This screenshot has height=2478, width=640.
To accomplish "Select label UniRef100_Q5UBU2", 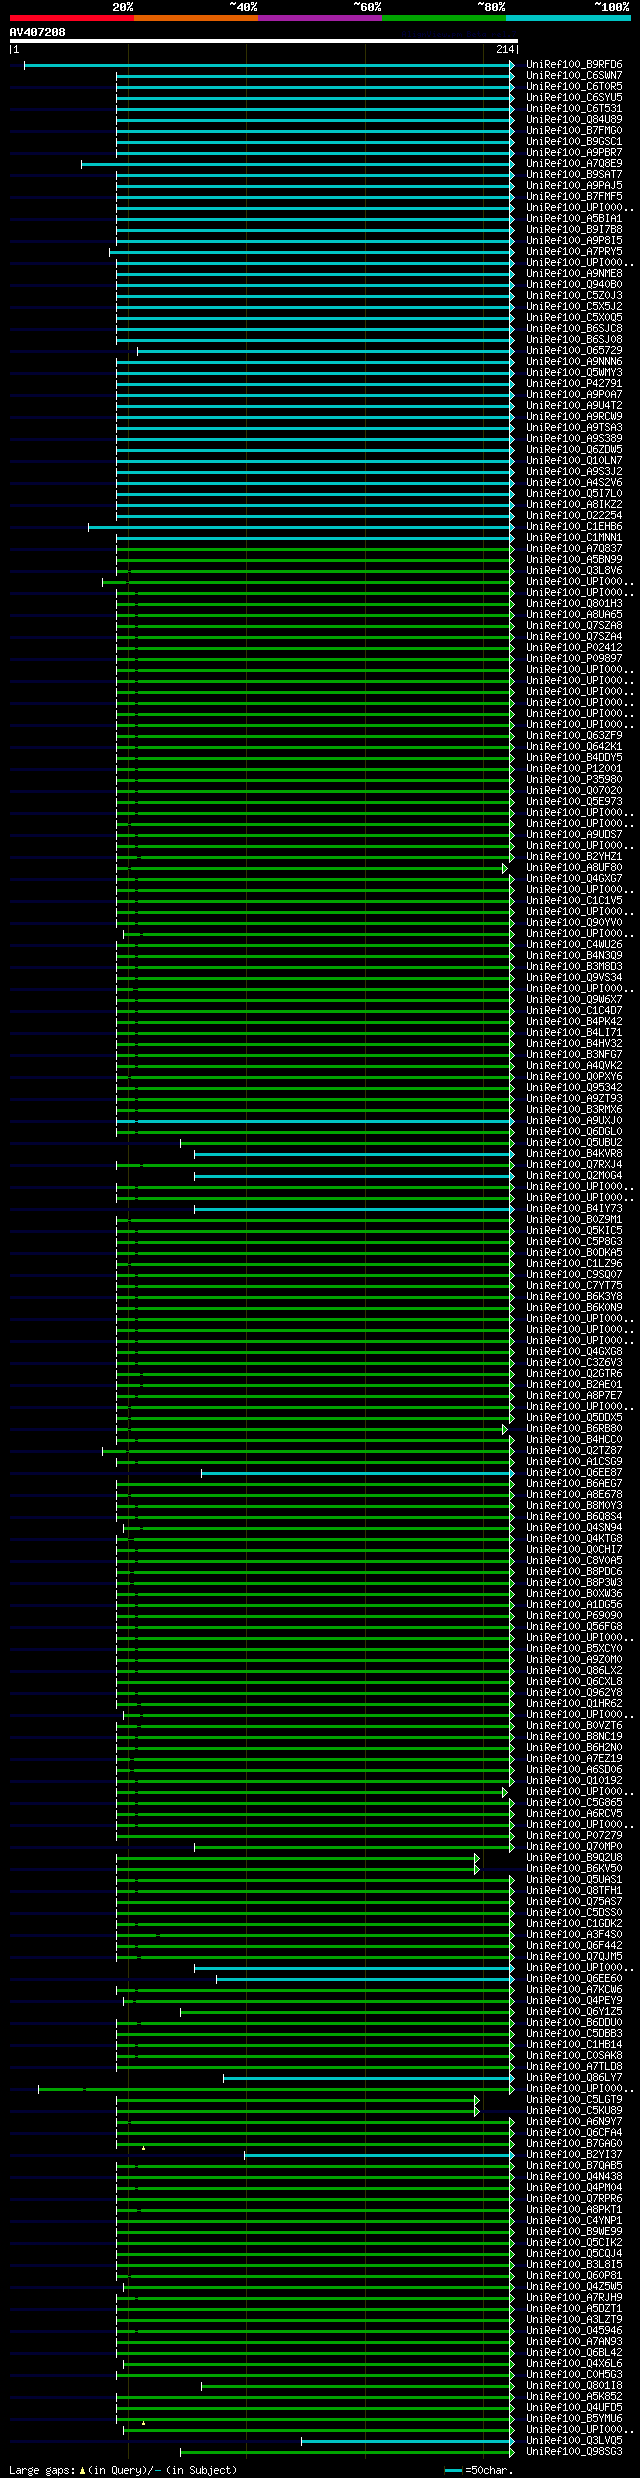I will point(574,1143).
